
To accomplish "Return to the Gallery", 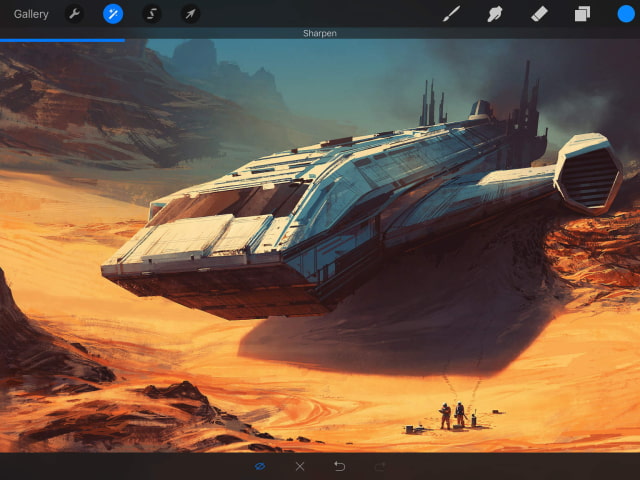I will pos(31,14).
